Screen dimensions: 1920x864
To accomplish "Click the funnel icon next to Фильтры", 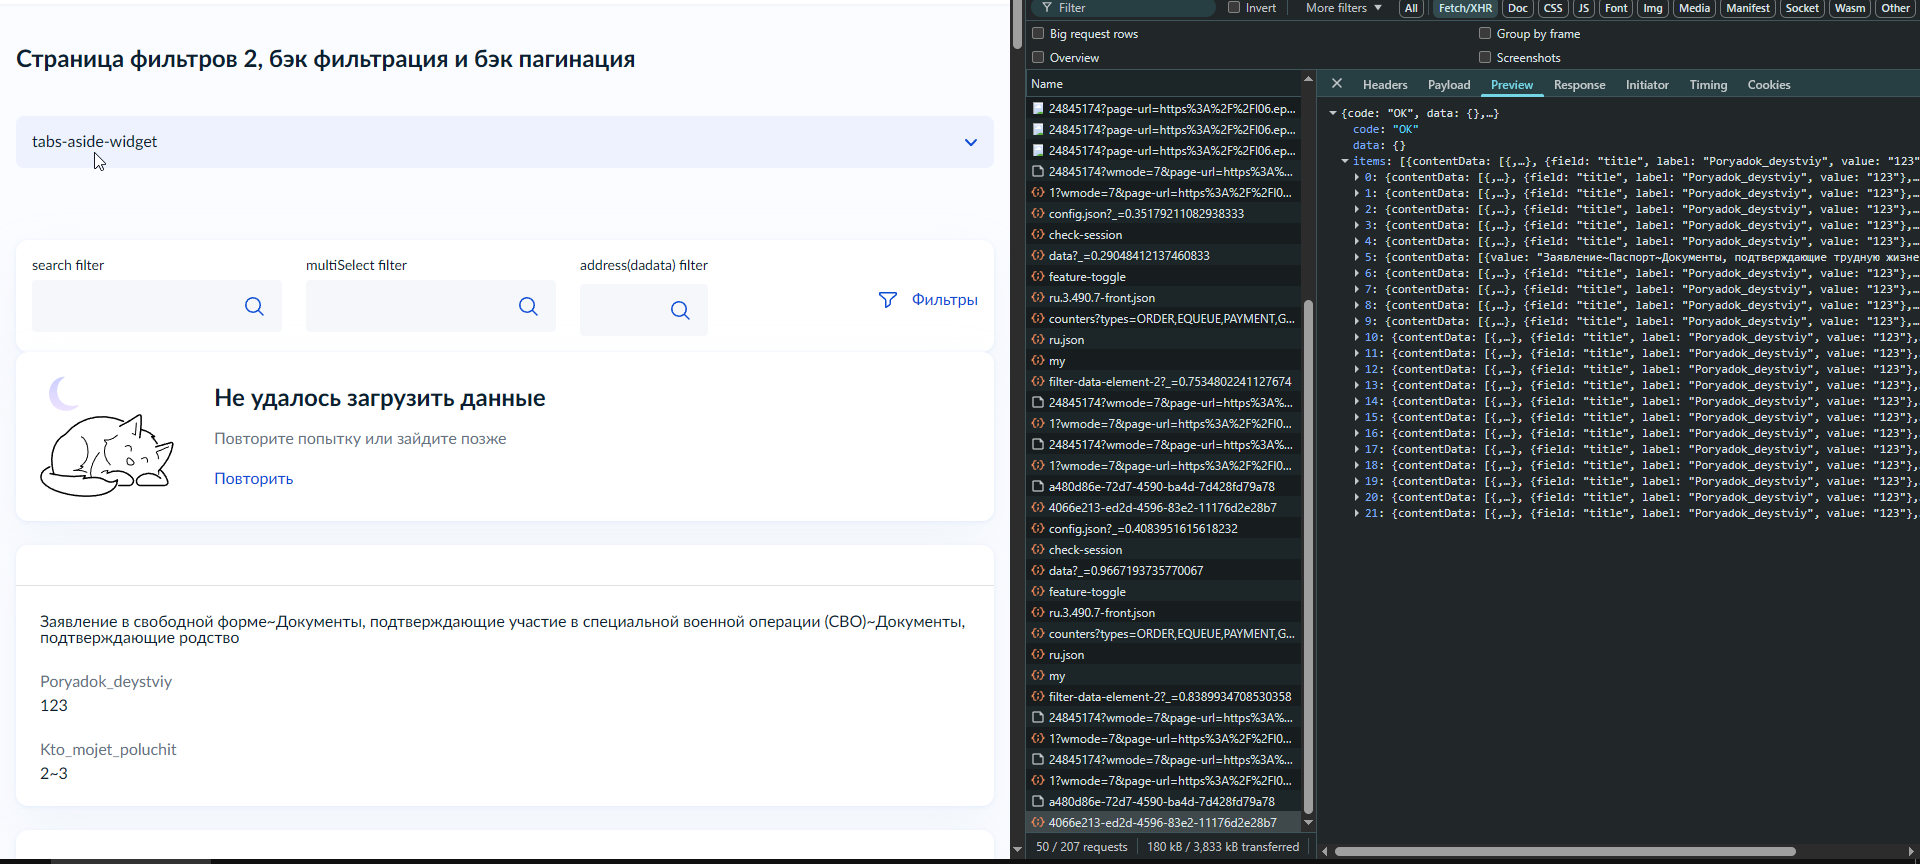I will tap(887, 300).
